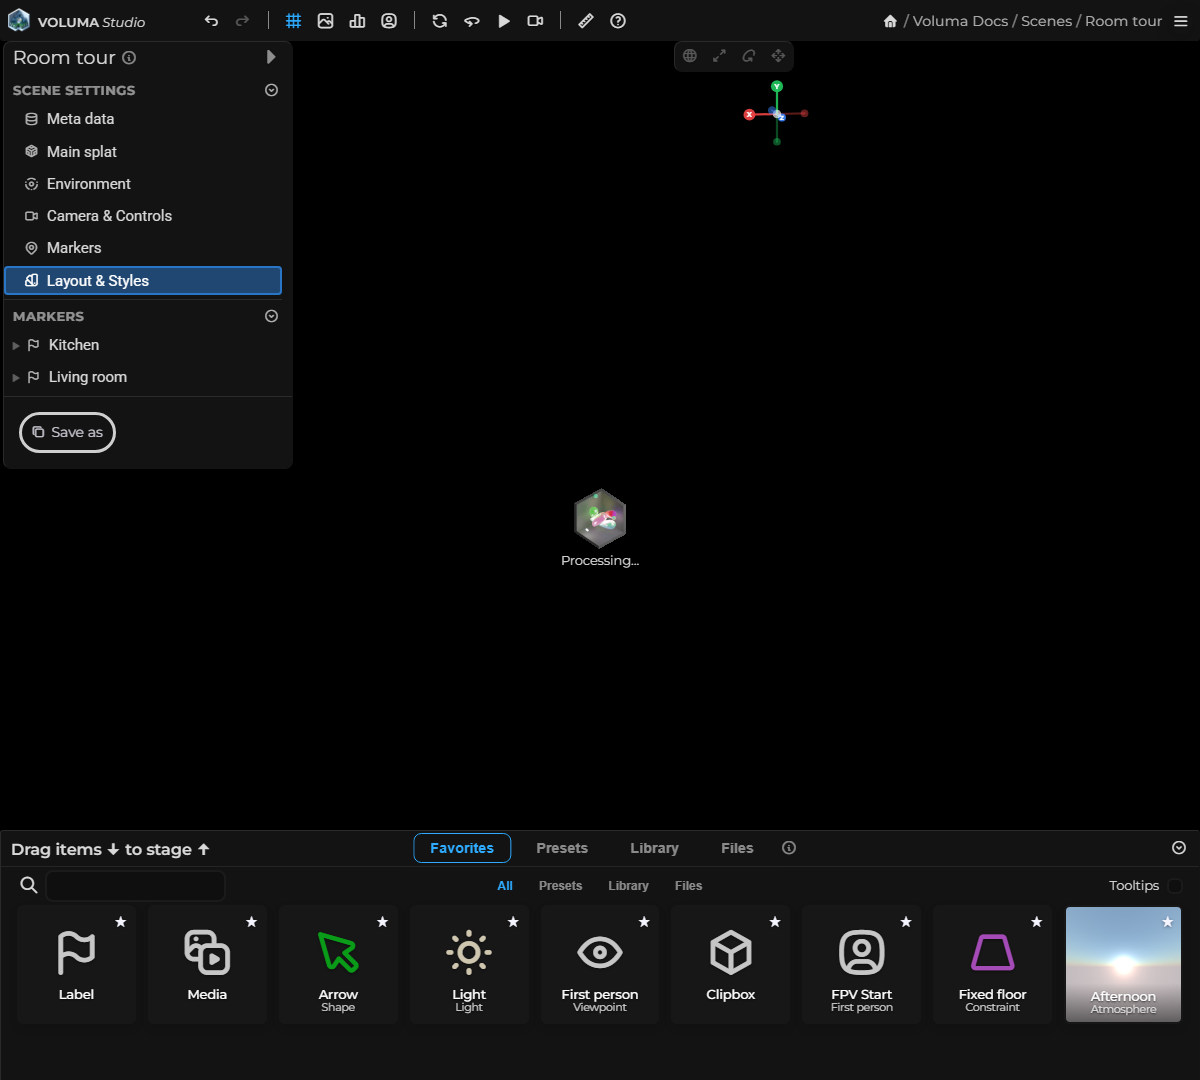The width and height of the screenshot is (1200, 1080).
Task: Click the redo arrow in toolbar
Action: point(242,21)
